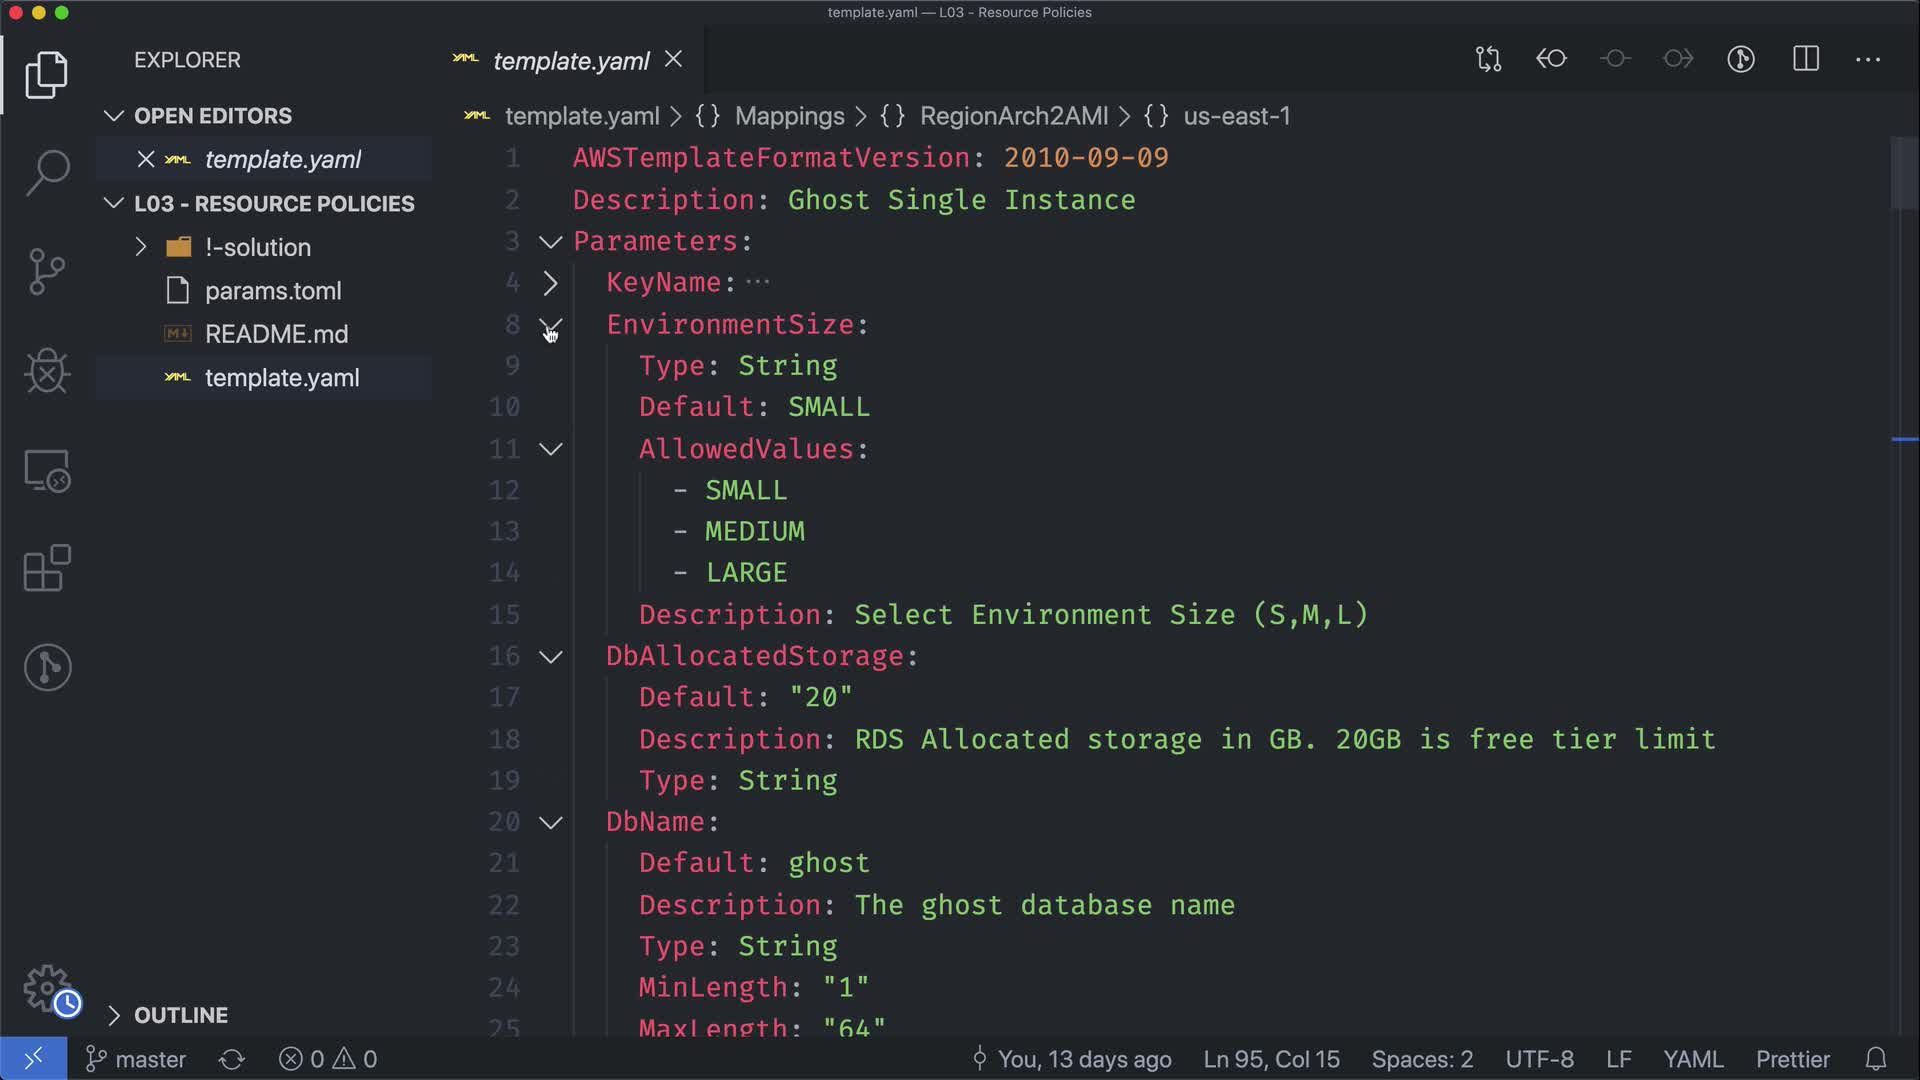This screenshot has width=1920, height=1080.
Task: Click Compare Changes icon in editor toolbar
Action: (x=1488, y=59)
